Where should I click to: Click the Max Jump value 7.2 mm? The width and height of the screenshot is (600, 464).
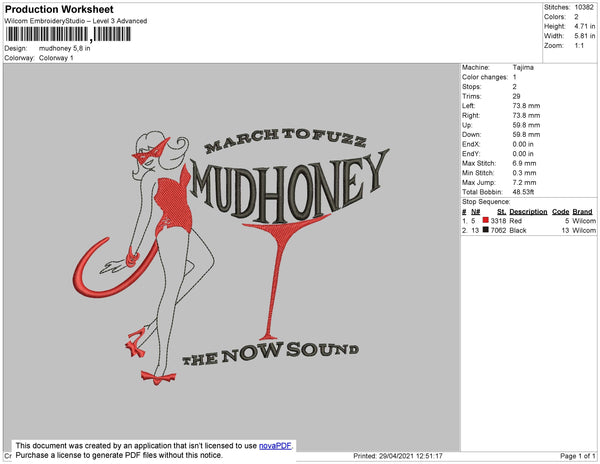[524, 182]
